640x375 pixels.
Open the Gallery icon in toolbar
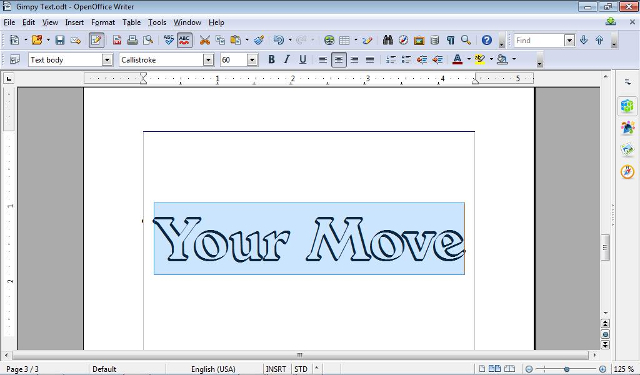point(419,40)
